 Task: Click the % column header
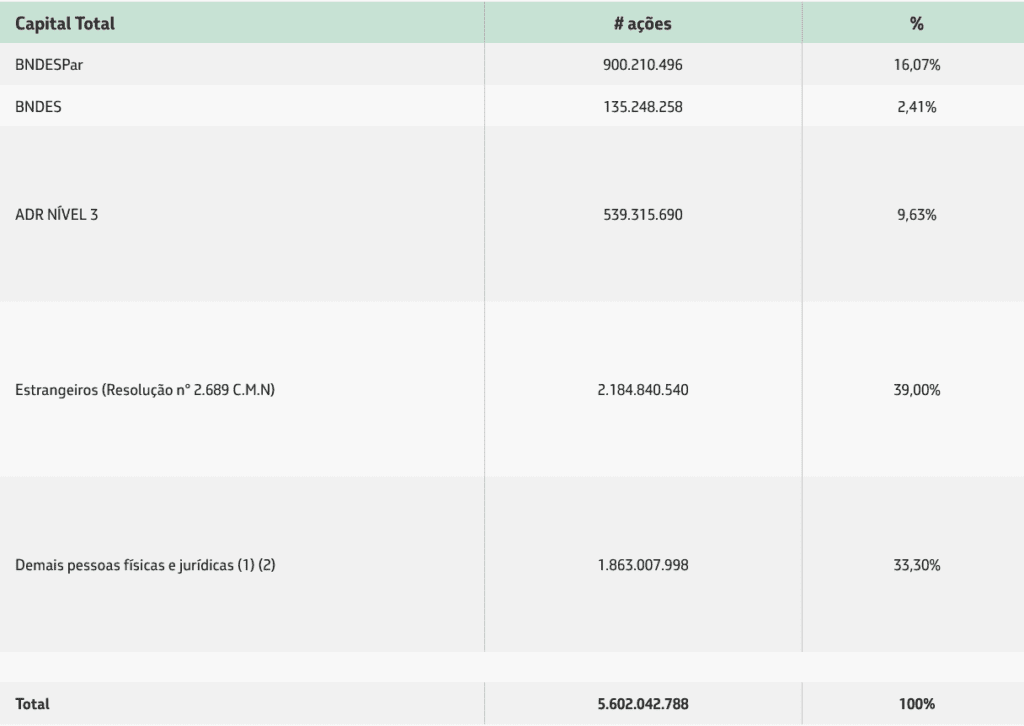pos(916,24)
